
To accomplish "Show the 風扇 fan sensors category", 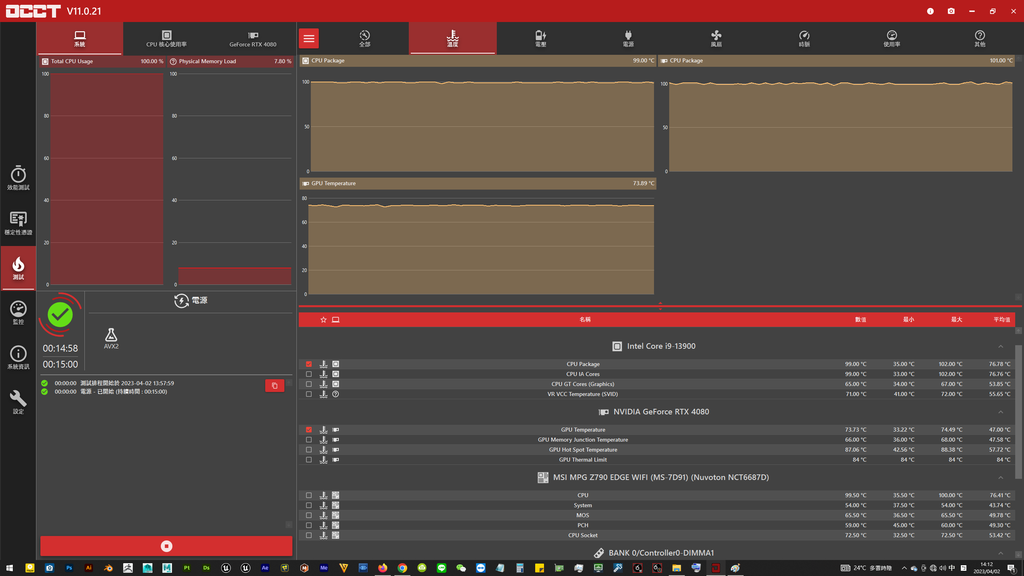I will tap(716, 38).
